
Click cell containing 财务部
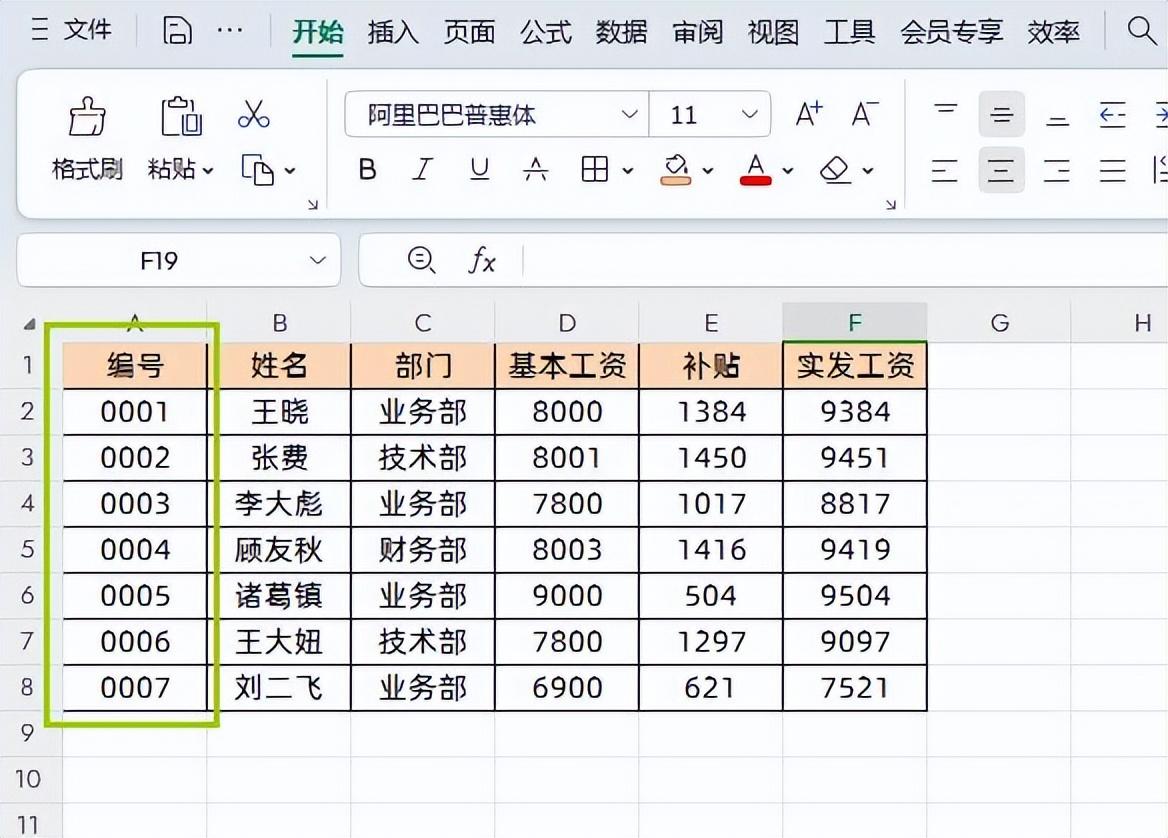(x=422, y=550)
